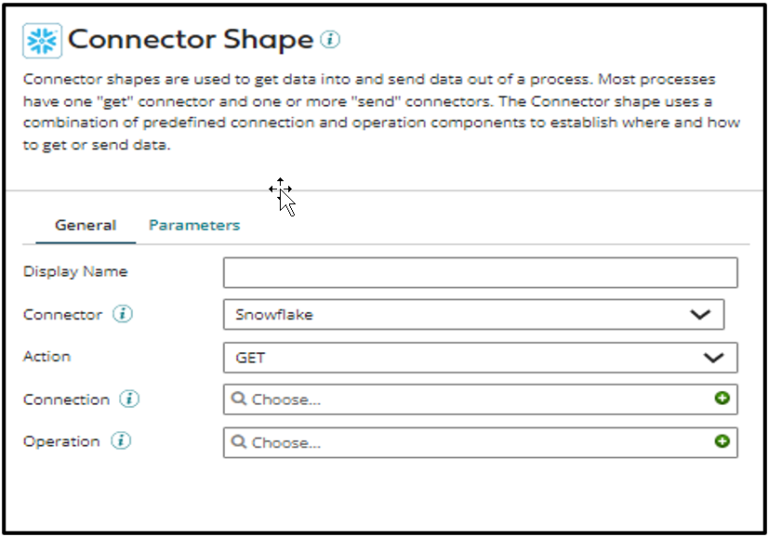Click info icon beside Connector Shape title
This screenshot has width=768, height=536.
click(331, 40)
